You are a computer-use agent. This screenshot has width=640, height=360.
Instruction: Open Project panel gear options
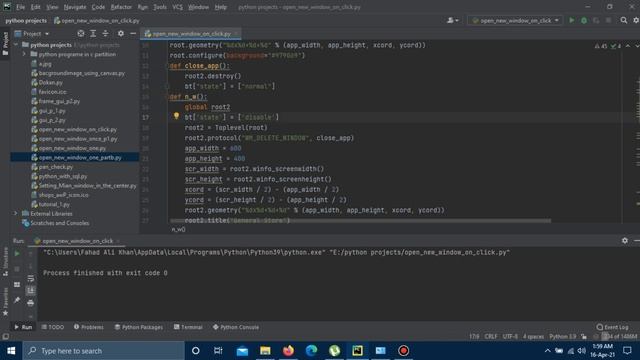tap(120, 33)
